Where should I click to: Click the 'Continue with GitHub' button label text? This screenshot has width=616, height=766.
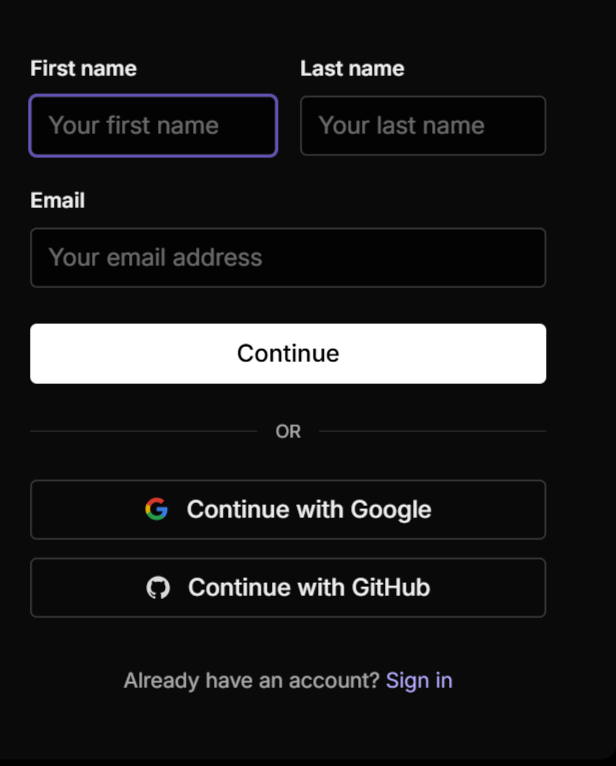pyautogui.click(x=309, y=587)
